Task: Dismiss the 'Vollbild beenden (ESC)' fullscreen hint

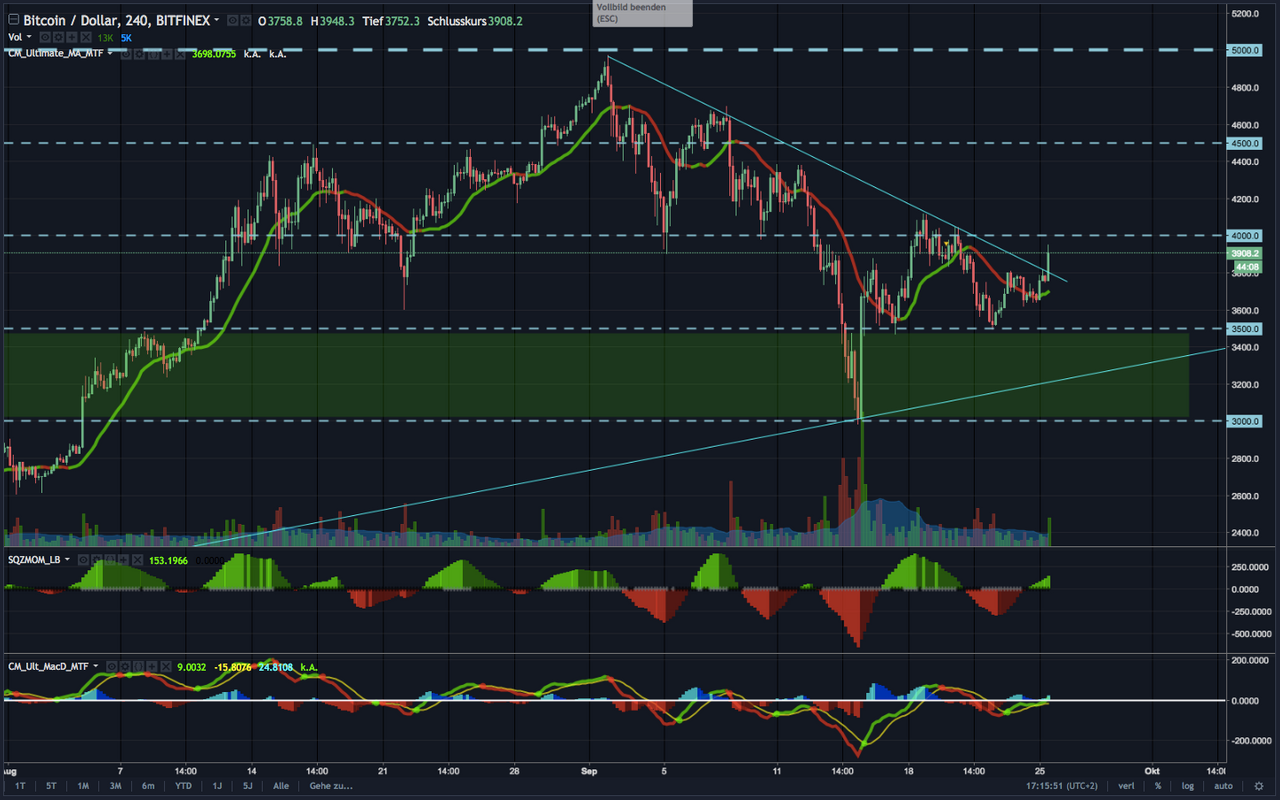Action: click(x=642, y=13)
